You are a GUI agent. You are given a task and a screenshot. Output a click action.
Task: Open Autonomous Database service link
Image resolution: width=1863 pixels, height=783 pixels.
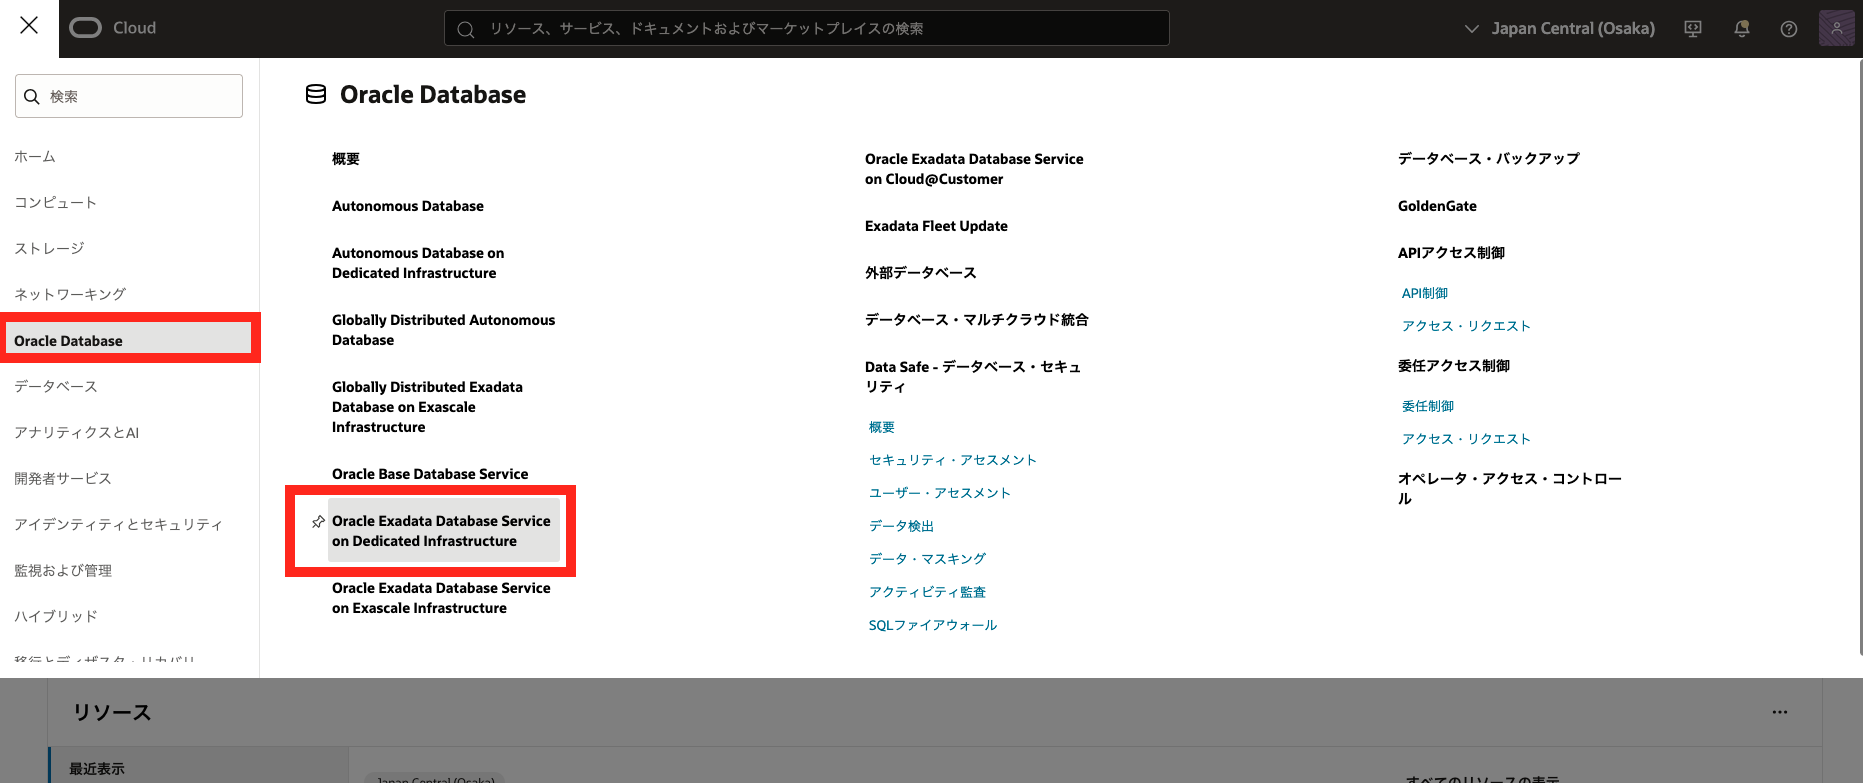point(408,206)
